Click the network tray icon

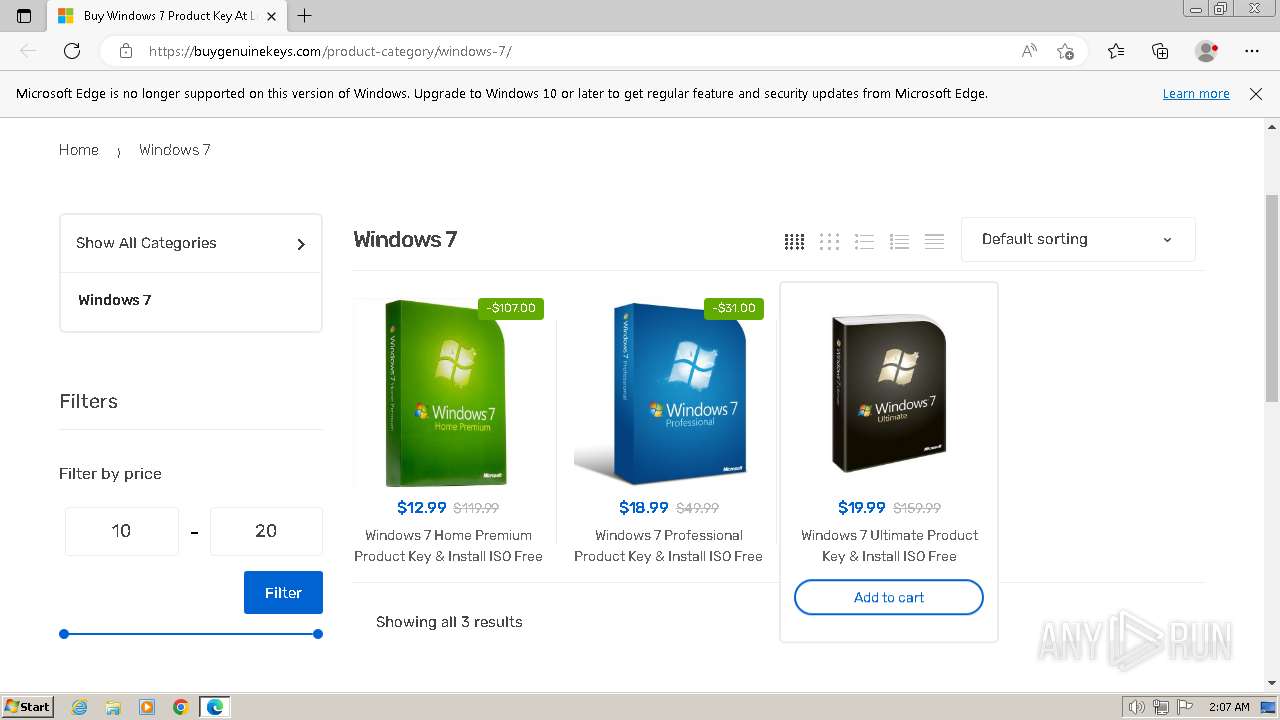(1161, 707)
